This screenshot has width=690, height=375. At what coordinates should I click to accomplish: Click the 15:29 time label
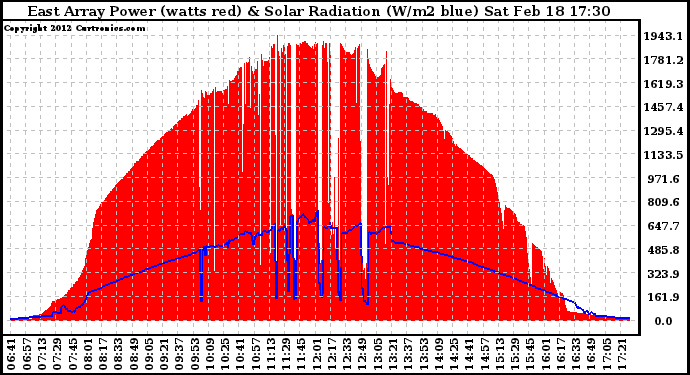coord(515,354)
